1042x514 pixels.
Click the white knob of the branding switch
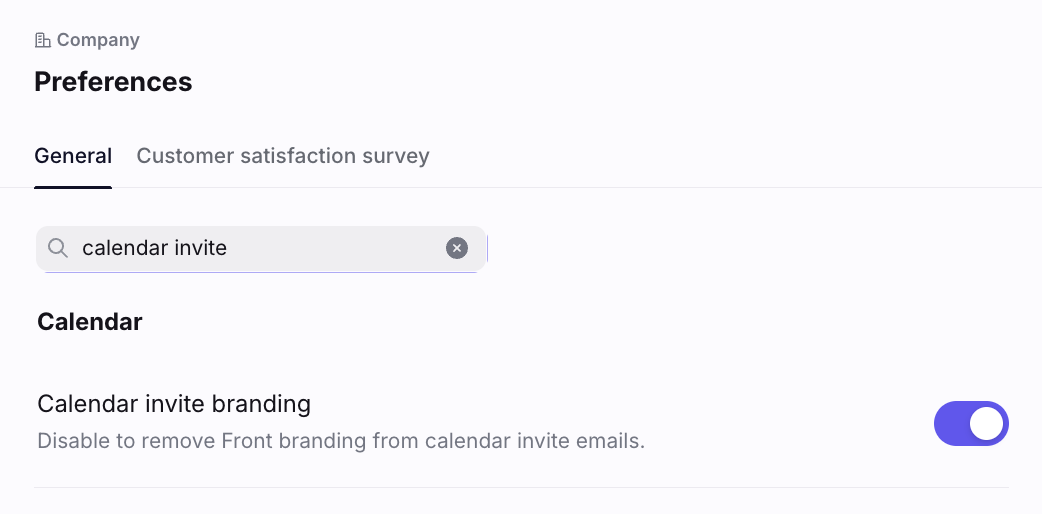click(986, 424)
